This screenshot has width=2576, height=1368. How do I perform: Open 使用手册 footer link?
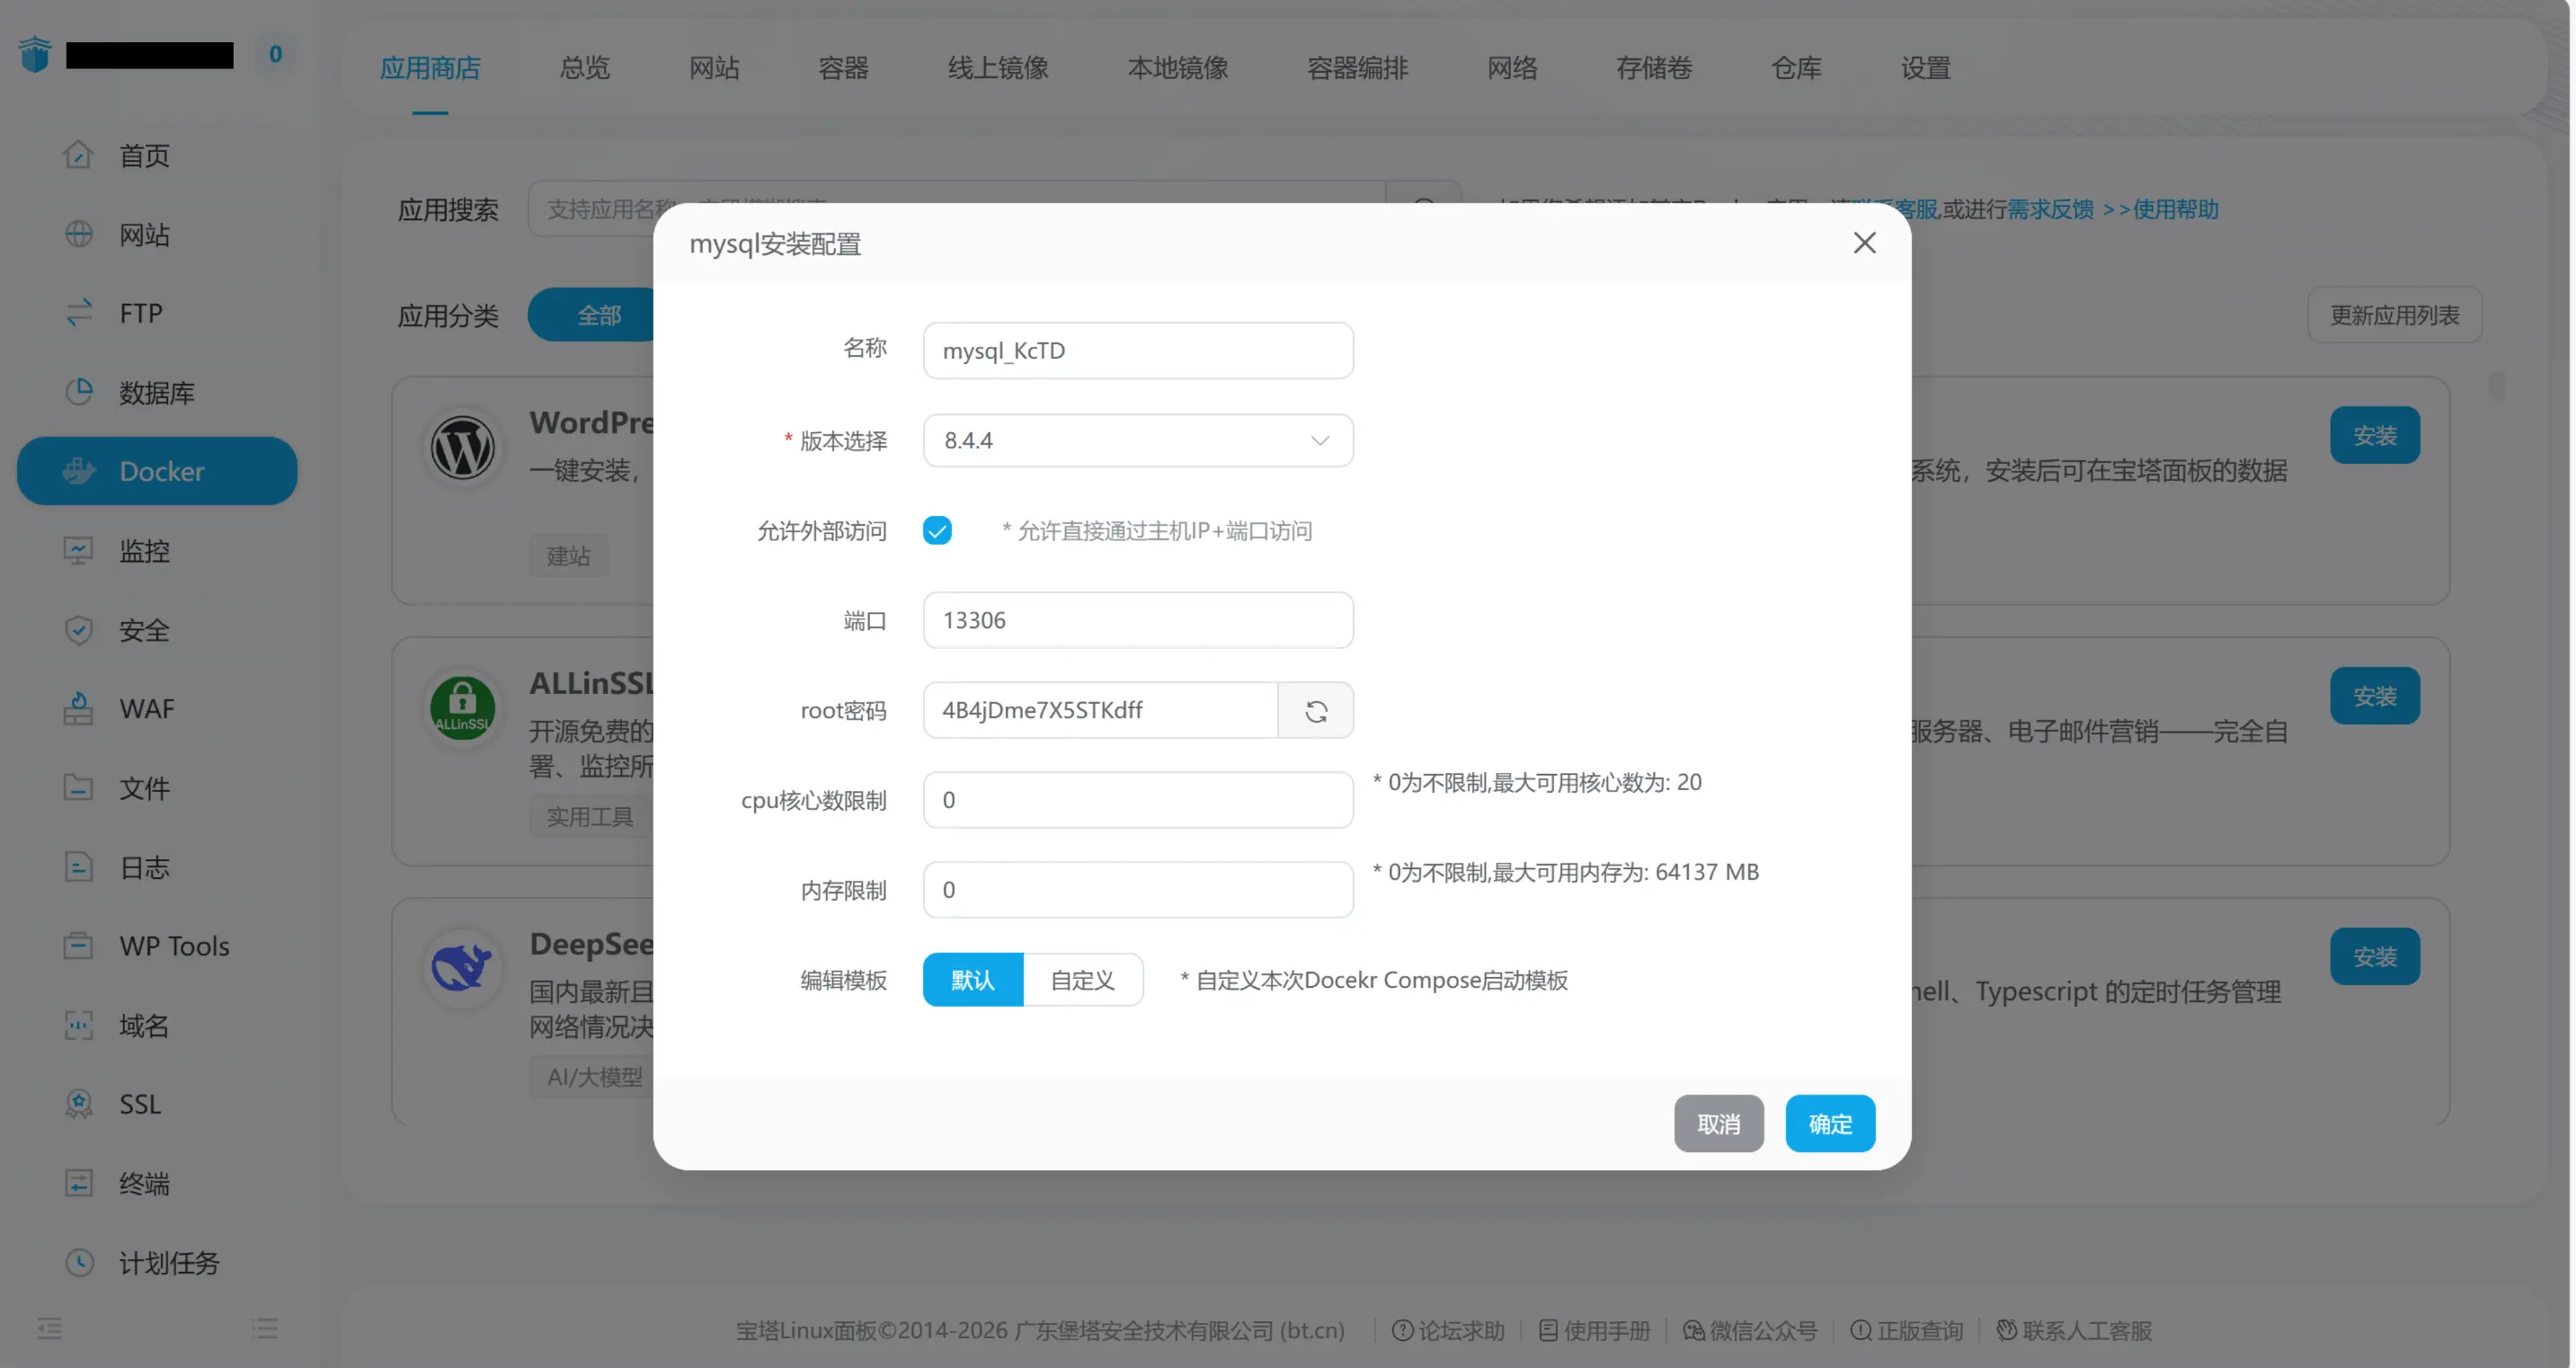(1594, 1331)
